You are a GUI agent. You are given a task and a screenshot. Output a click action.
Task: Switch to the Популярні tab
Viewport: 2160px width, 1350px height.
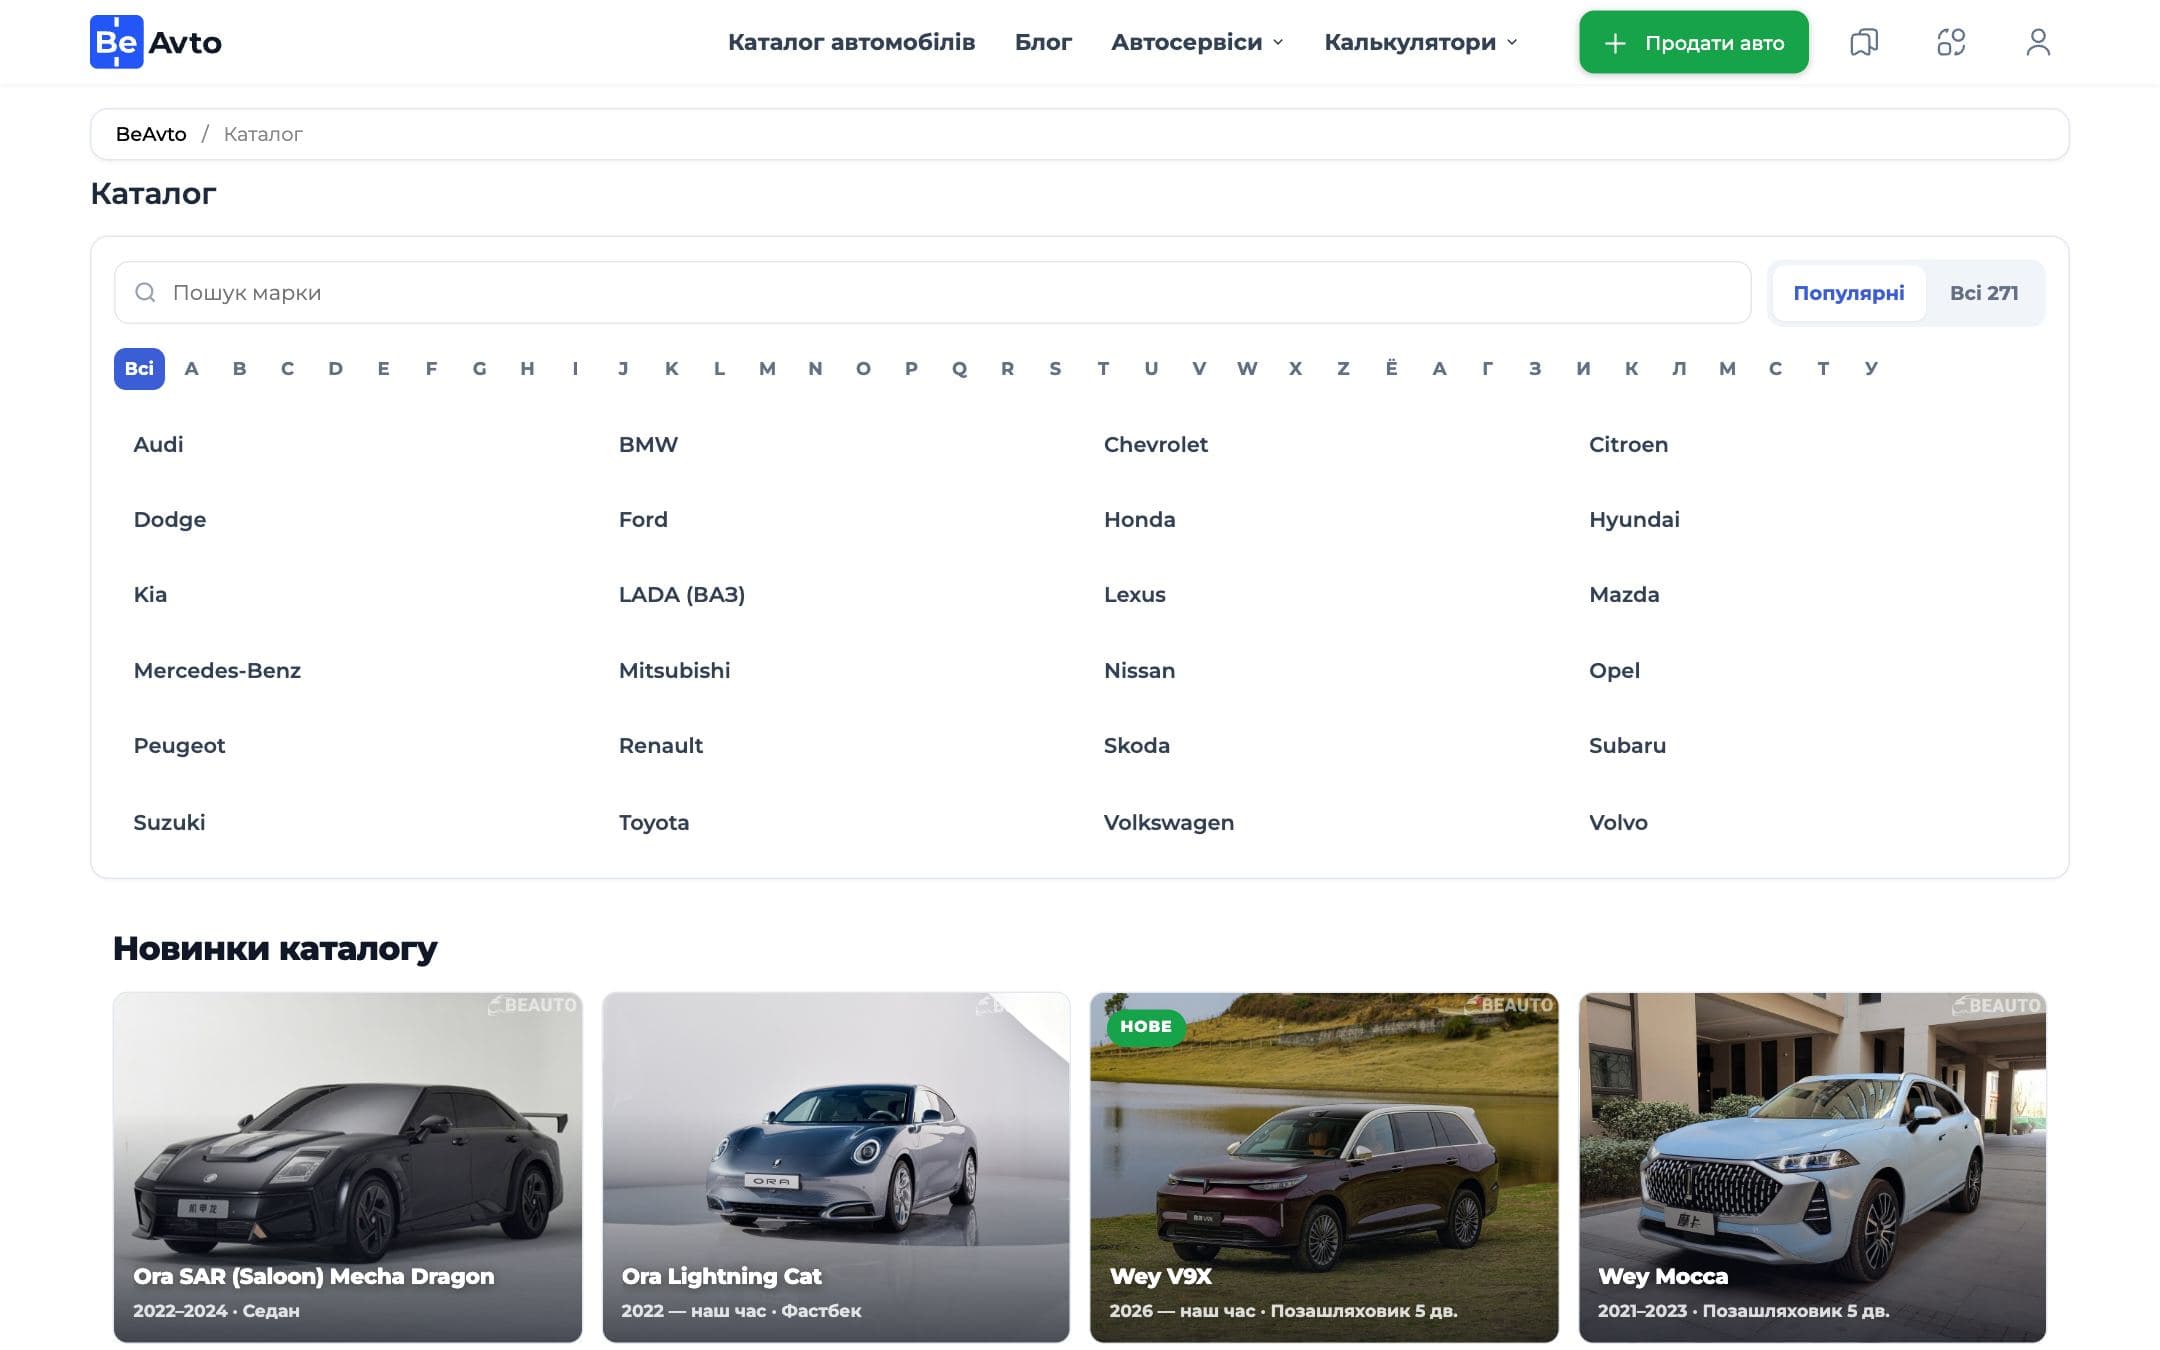tap(1849, 293)
